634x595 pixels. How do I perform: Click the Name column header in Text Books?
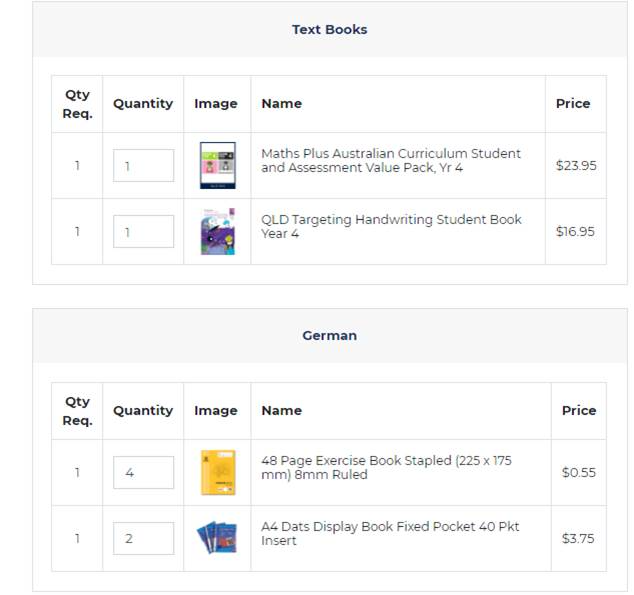click(281, 104)
